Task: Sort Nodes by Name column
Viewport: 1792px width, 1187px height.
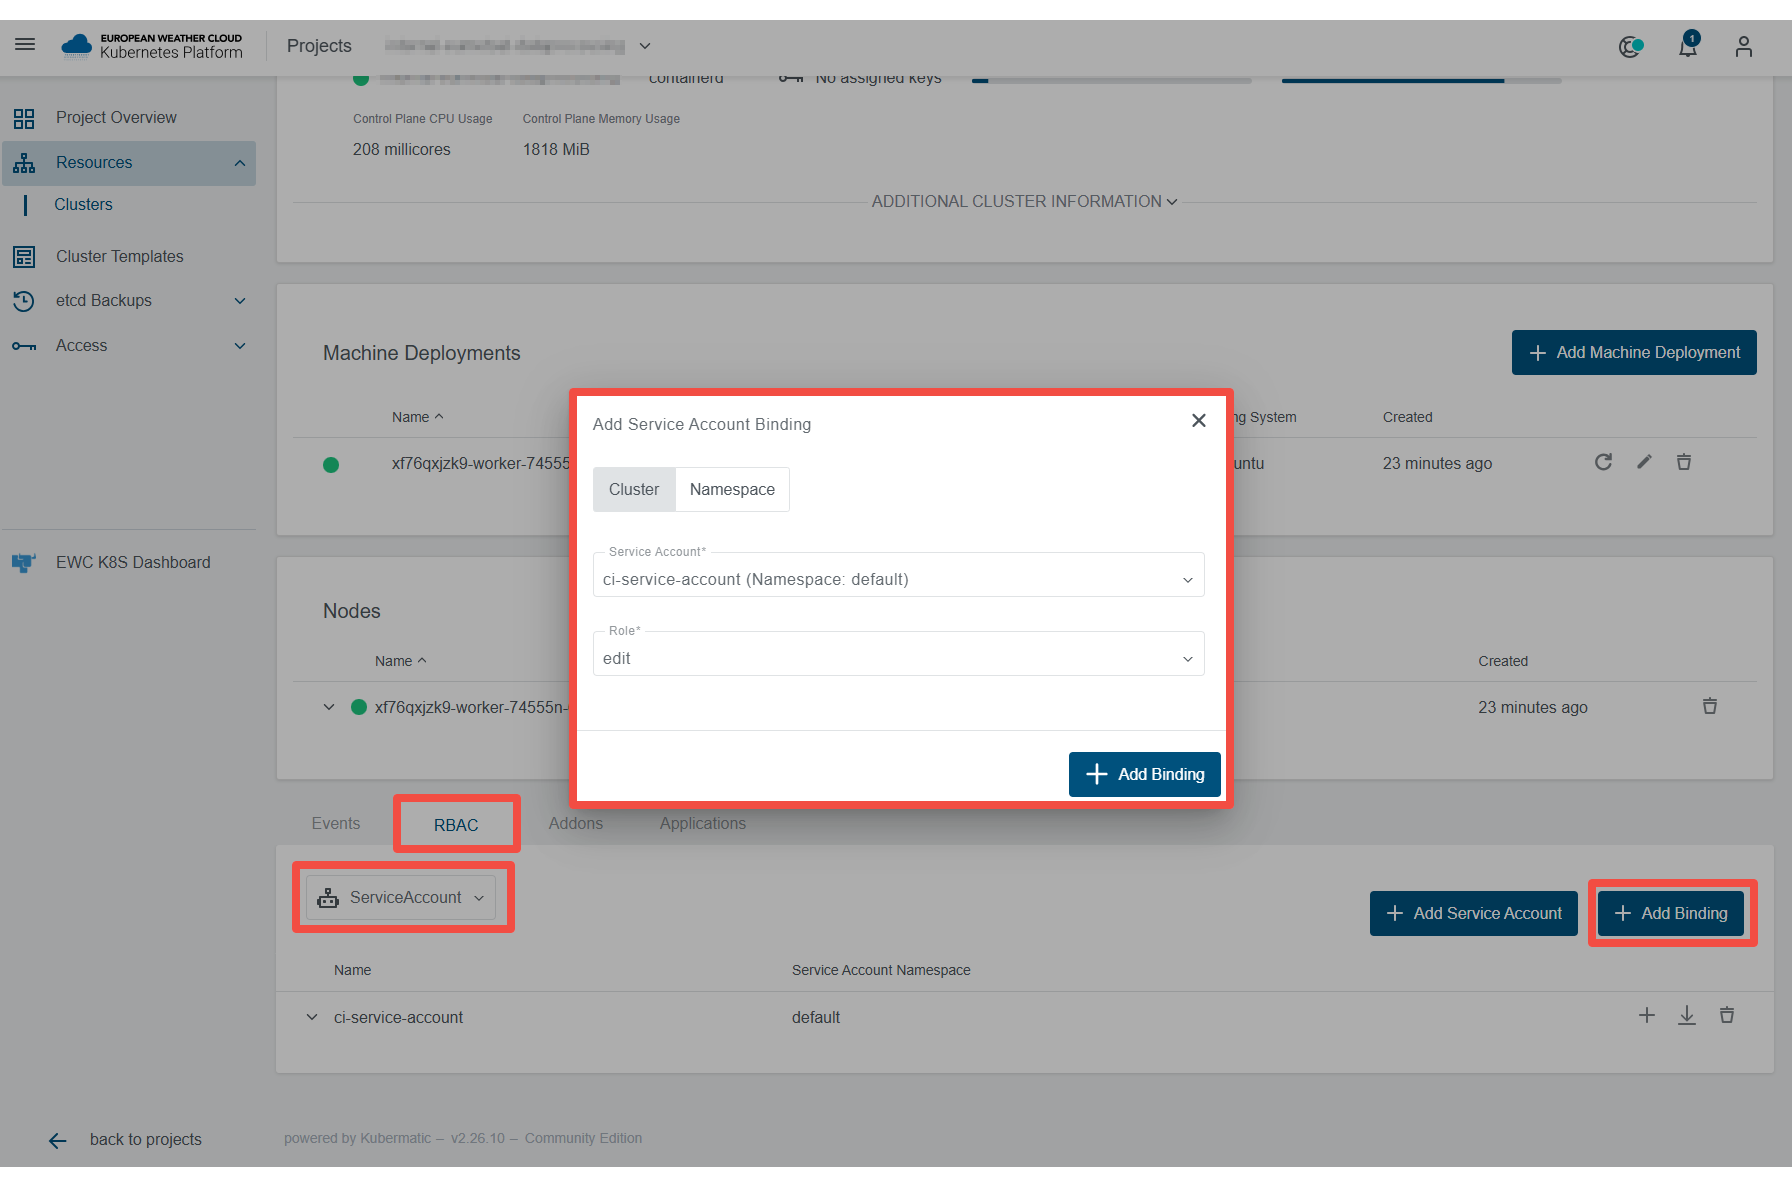Action: point(400,661)
